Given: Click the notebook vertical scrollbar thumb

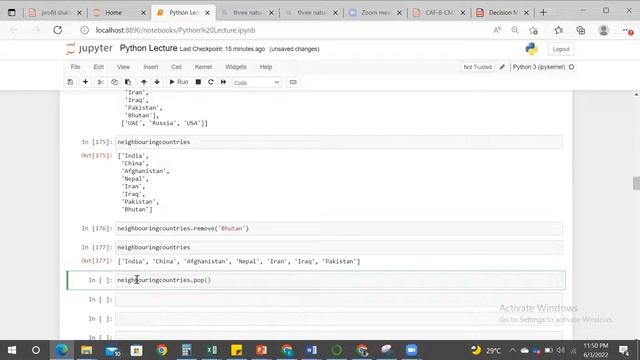Looking at the screenshot, I should click(636, 183).
